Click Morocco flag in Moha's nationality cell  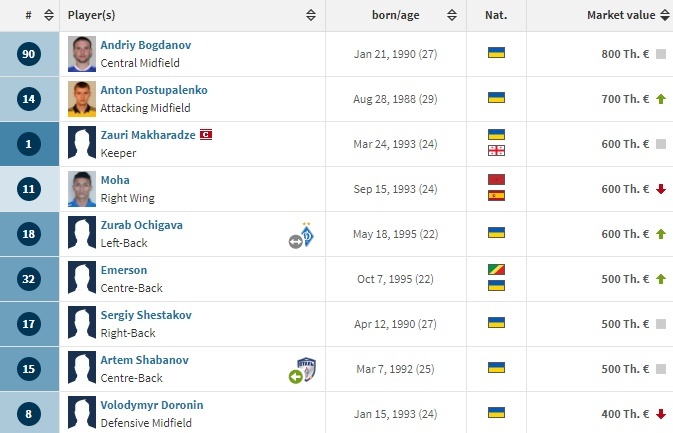495,180
